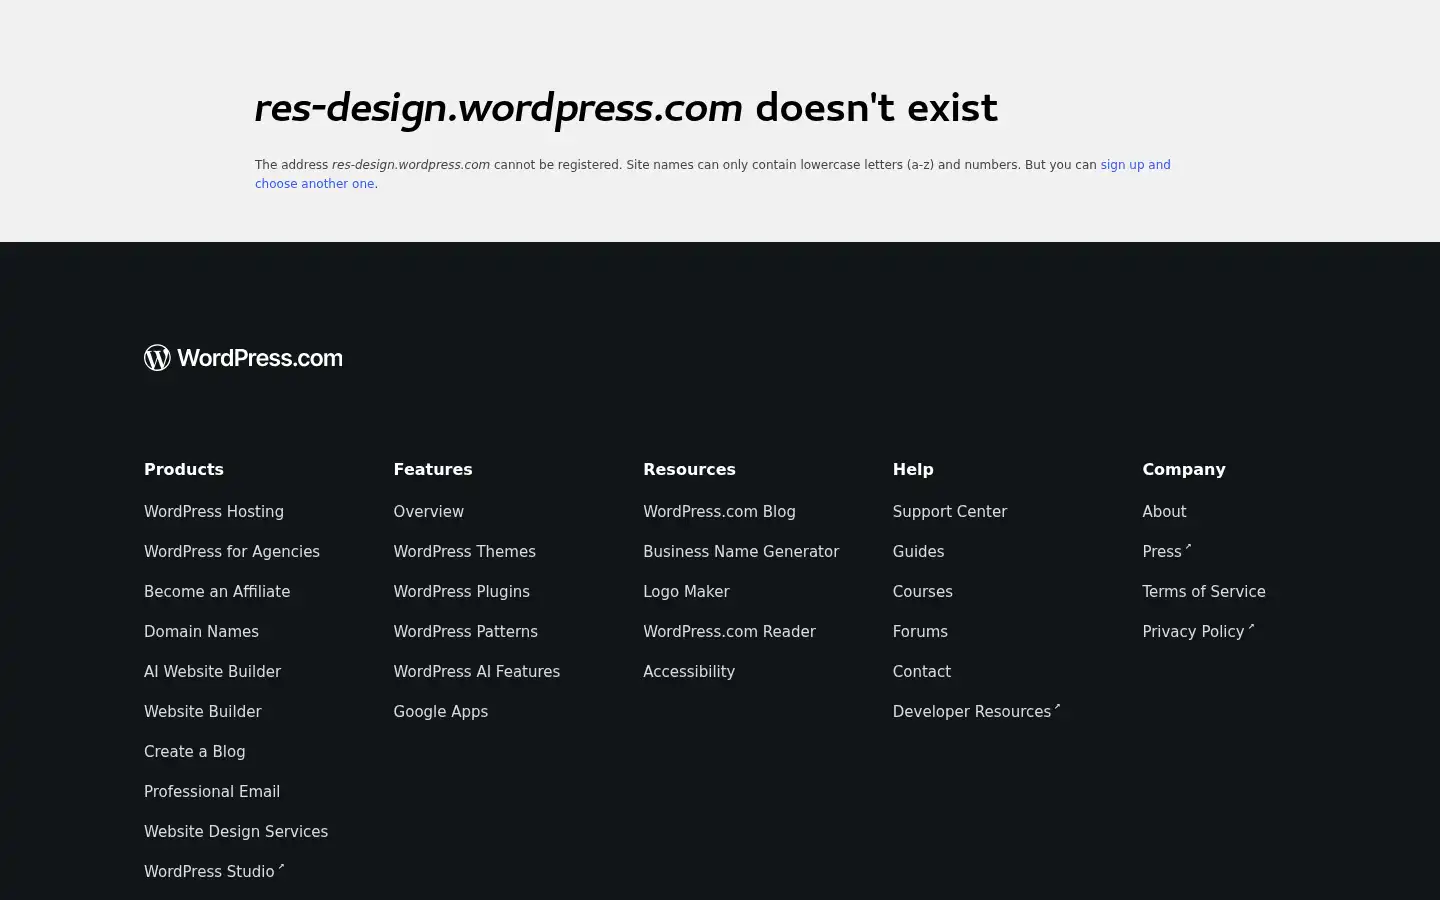Viewport: 1440px width, 900px height.
Task: Open the Website Builder link
Action: pyautogui.click(x=203, y=712)
